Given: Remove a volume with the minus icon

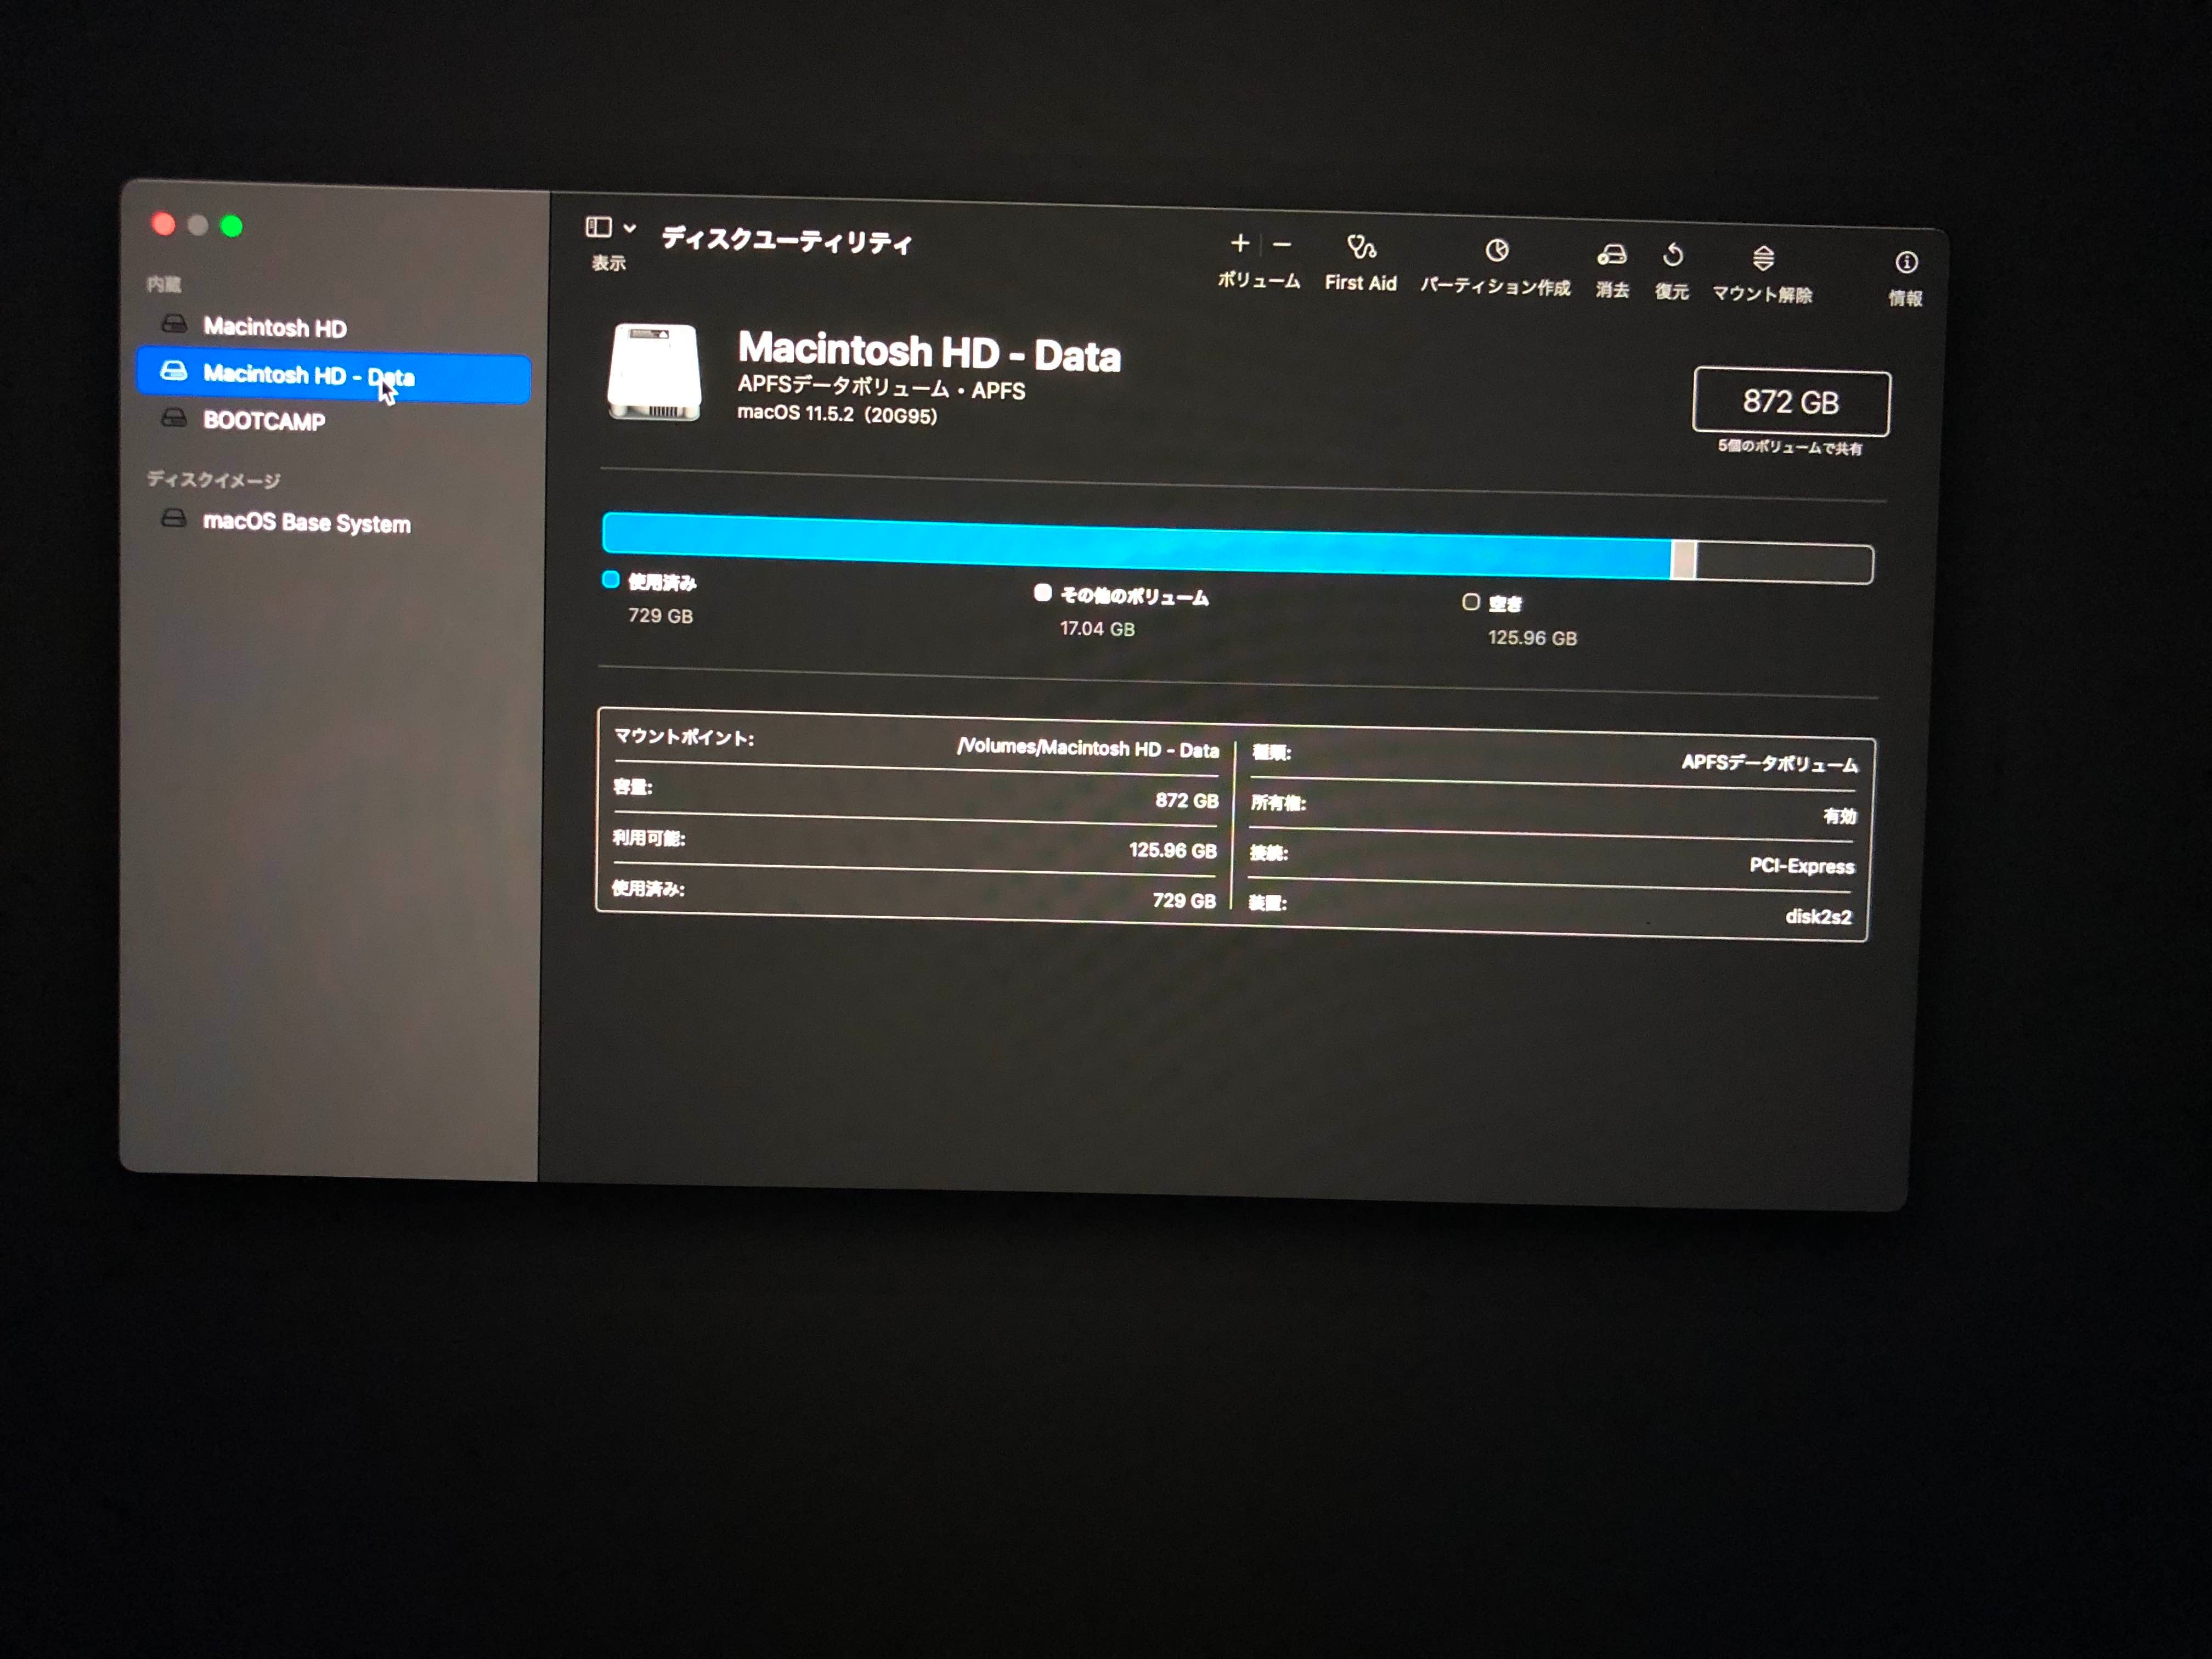Looking at the screenshot, I should [1282, 245].
